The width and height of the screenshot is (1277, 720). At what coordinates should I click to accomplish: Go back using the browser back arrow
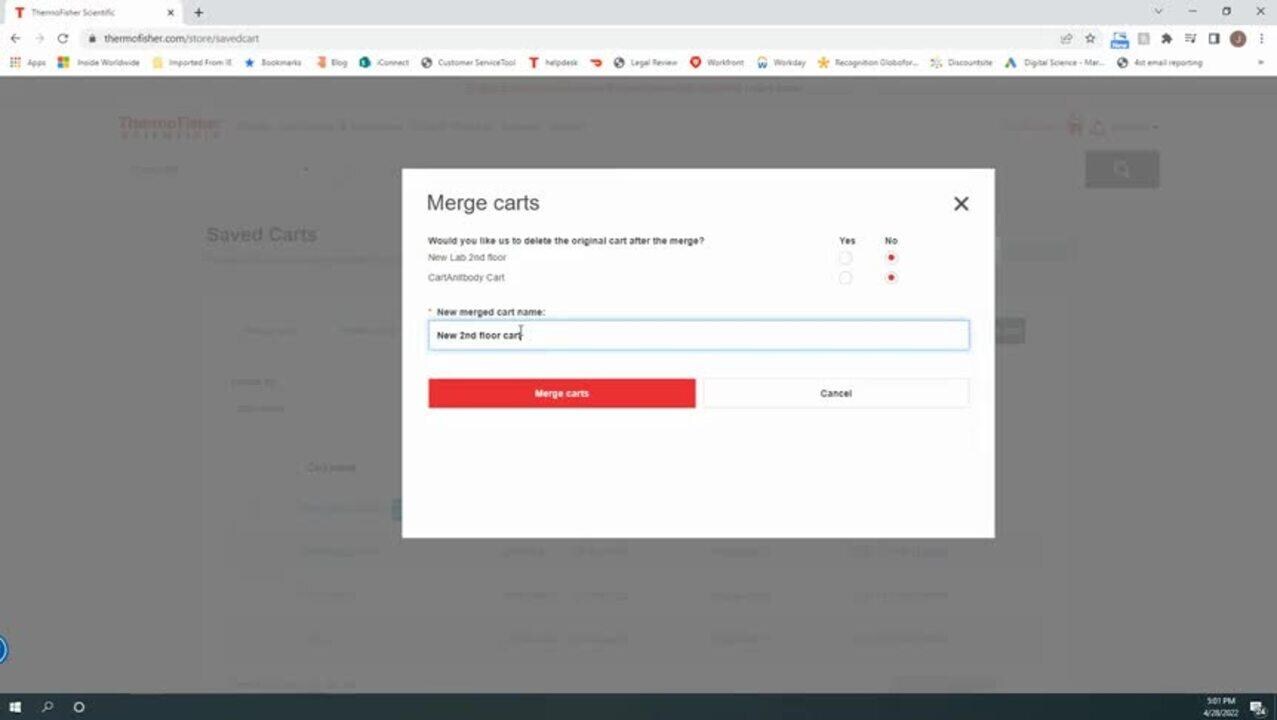click(x=15, y=38)
